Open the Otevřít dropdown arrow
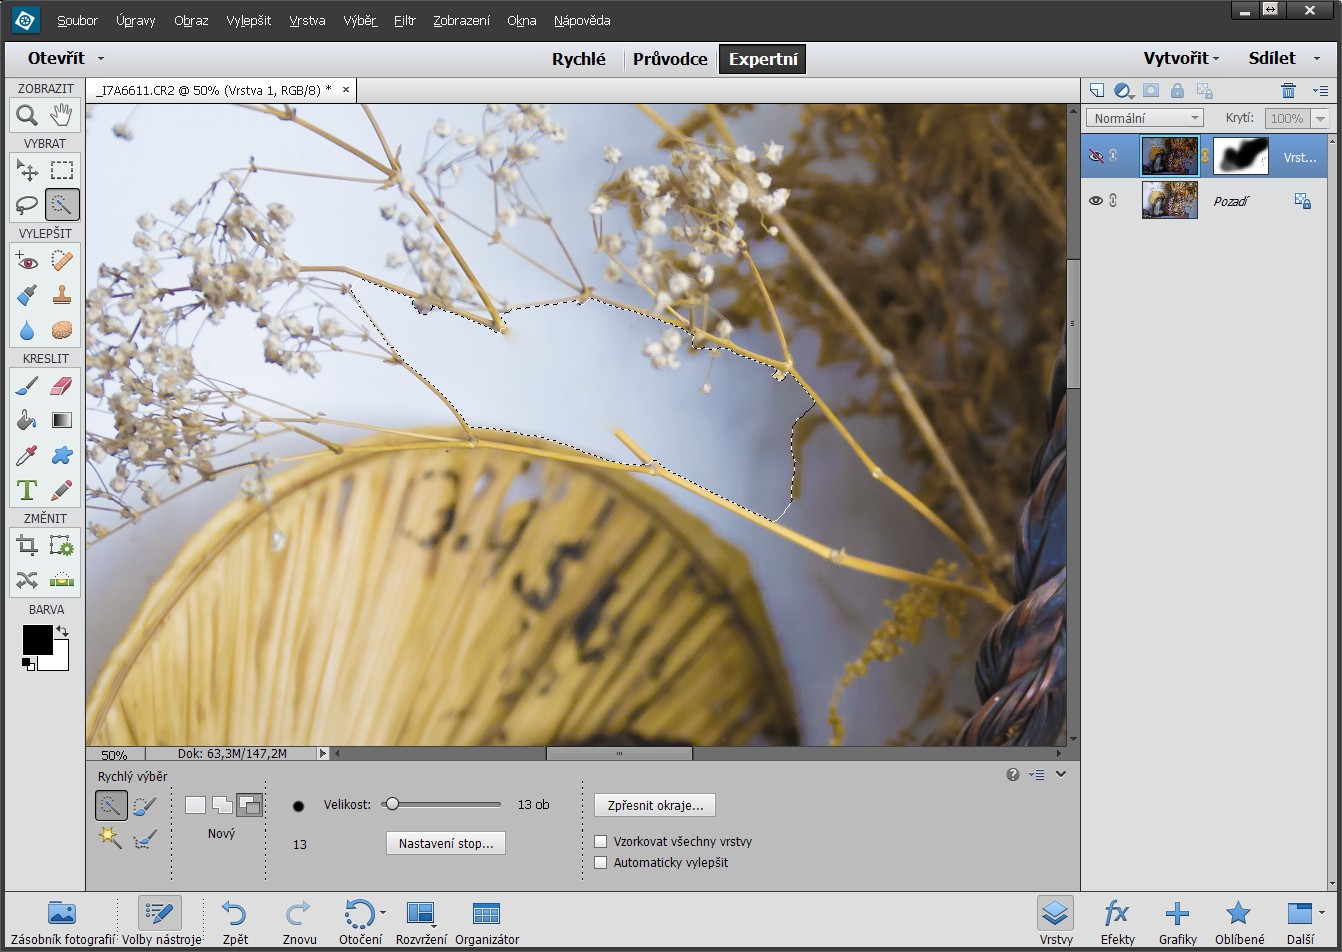This screenshot has width=1342, height=952. click(101, 59)
